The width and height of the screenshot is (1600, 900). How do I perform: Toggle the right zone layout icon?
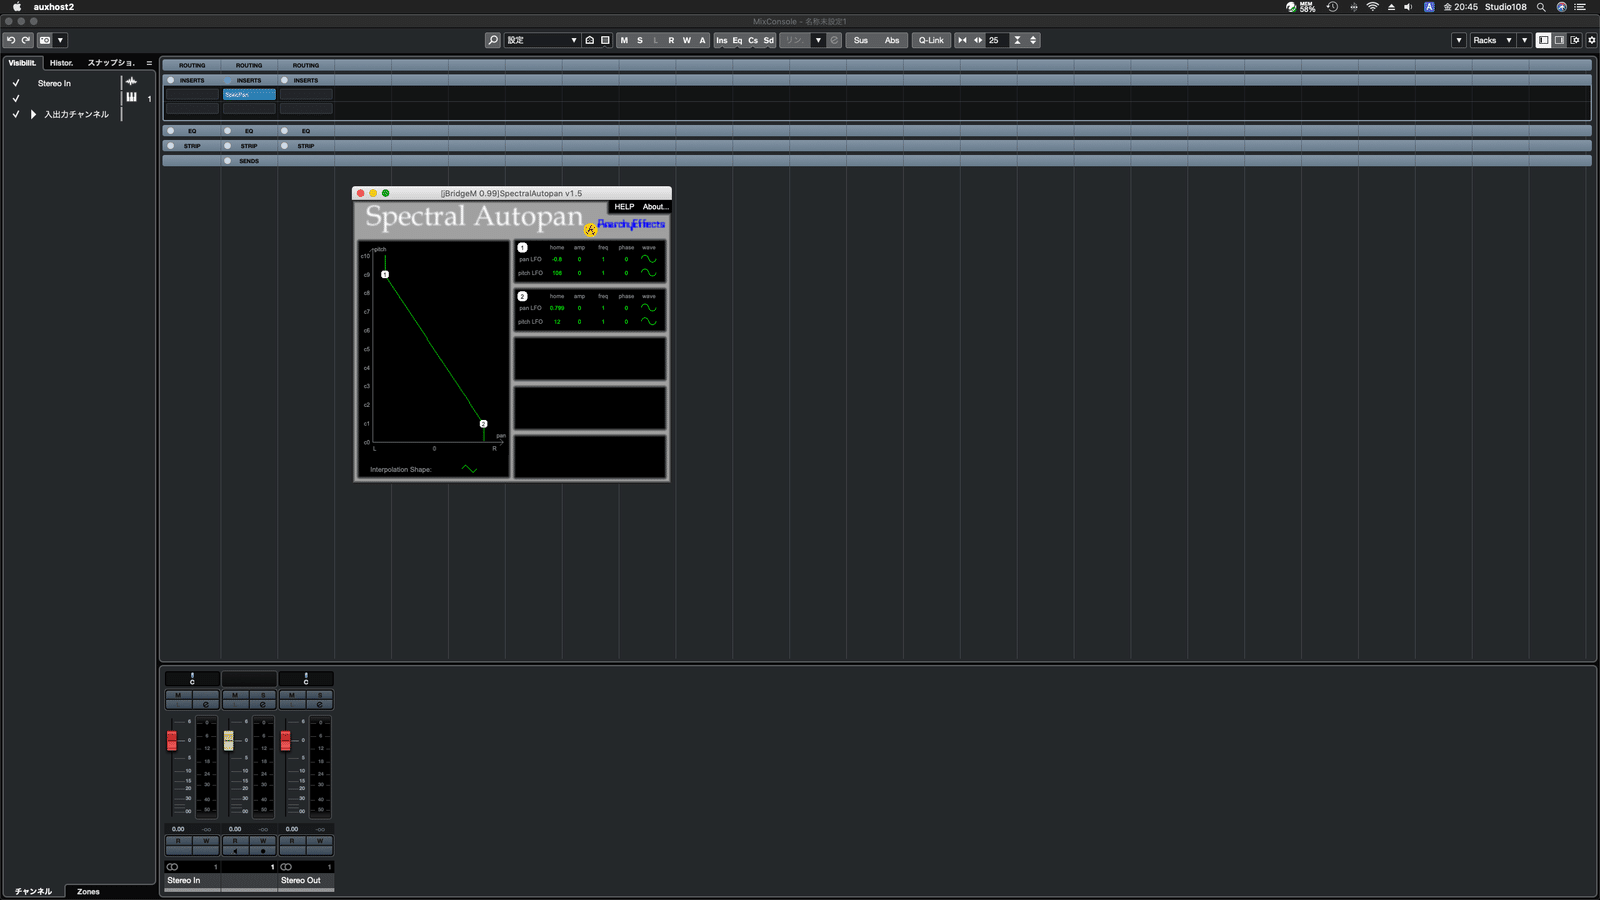(1559, 40)
